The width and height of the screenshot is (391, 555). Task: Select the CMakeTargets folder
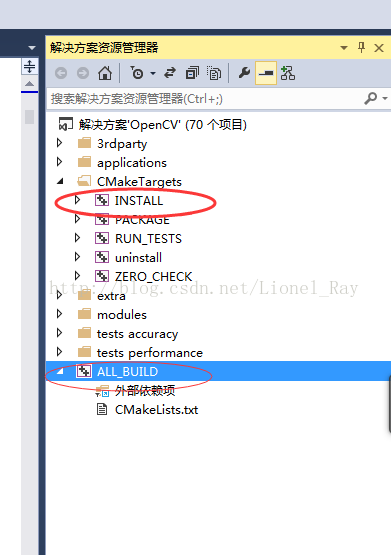coord(139,182)
